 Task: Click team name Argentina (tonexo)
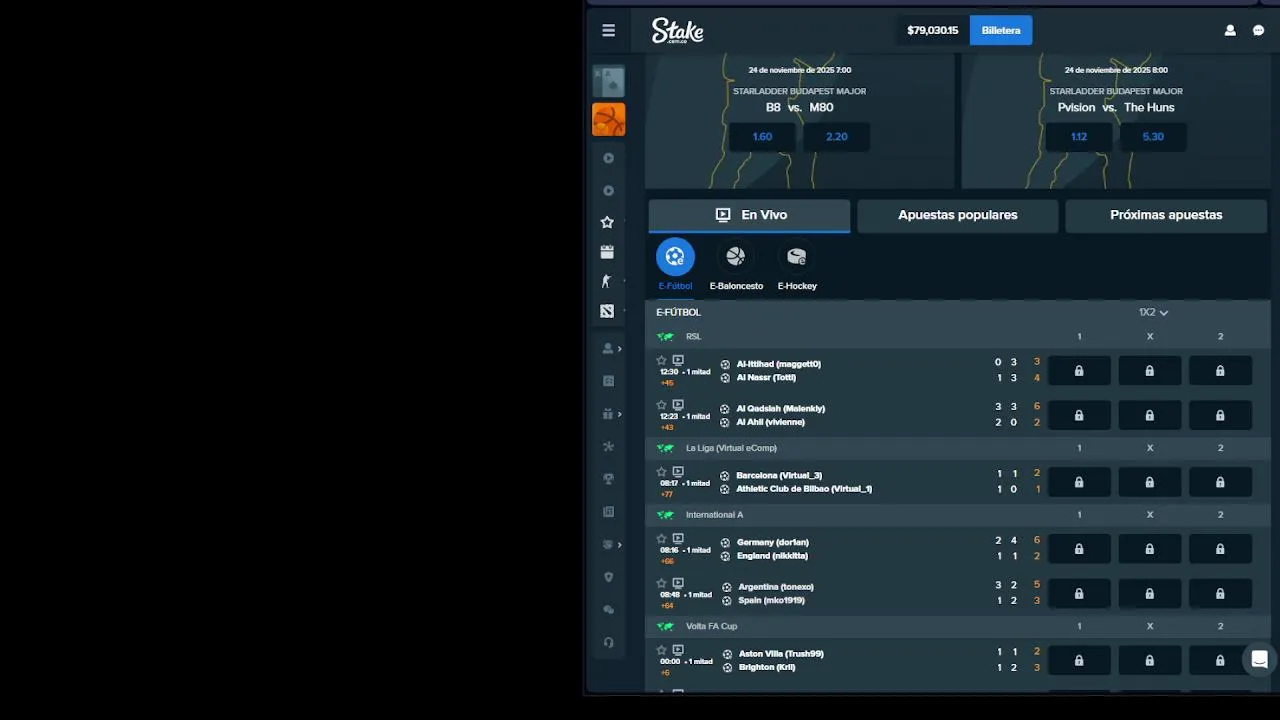pos(775,587)
